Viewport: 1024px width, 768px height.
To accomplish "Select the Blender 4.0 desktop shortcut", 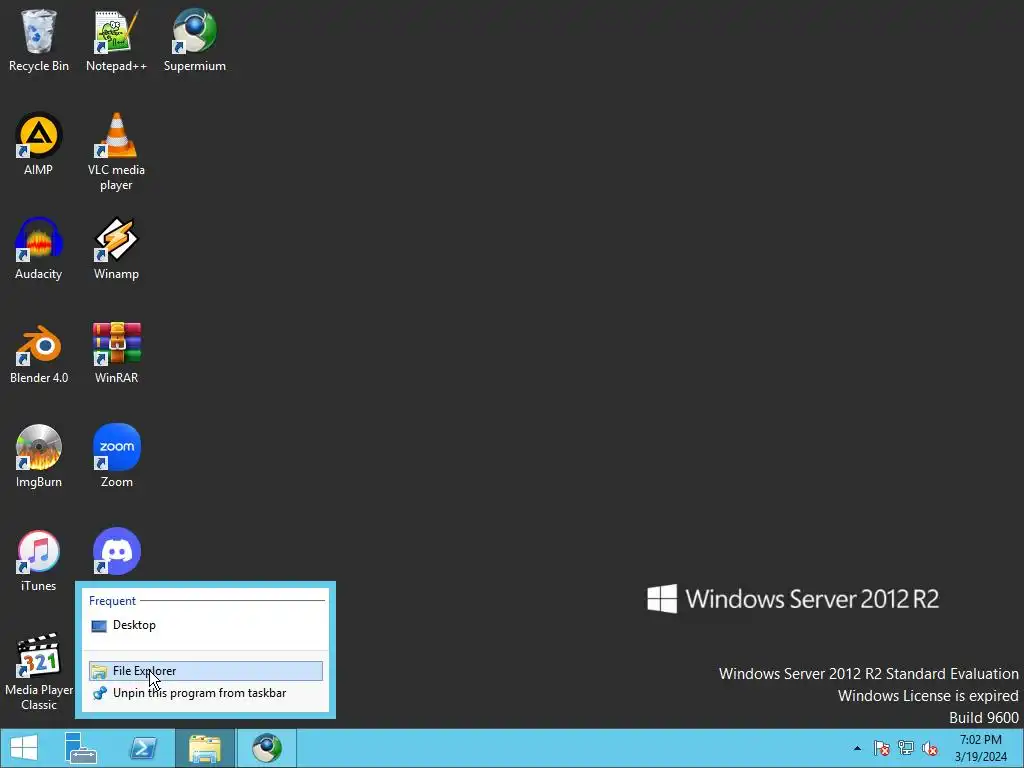I will click(x=39, y=353).
